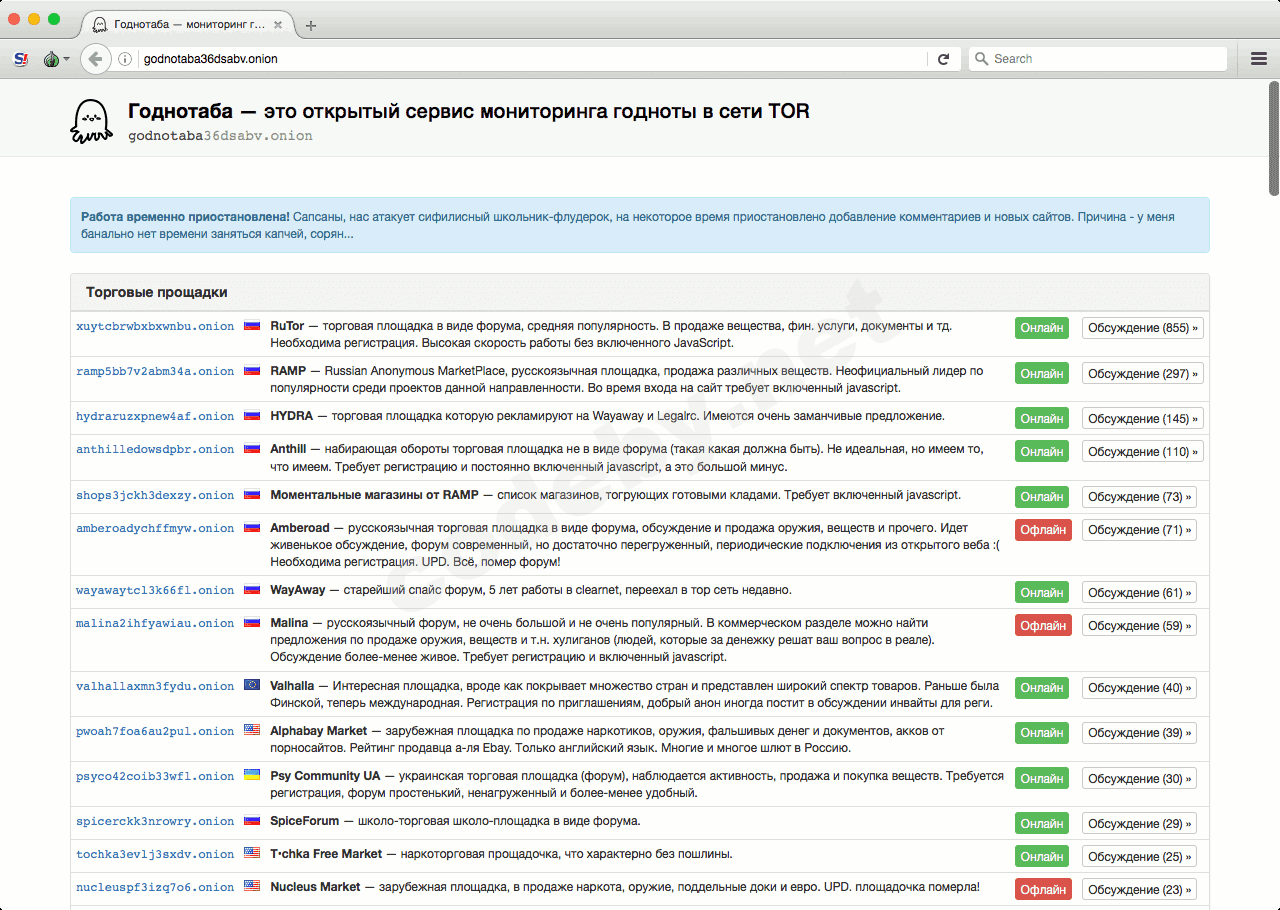Open Обсуждение (297) for RAMP
Image resolution: width=1280 pixels, height=910 pixels.
[1143, 373]
